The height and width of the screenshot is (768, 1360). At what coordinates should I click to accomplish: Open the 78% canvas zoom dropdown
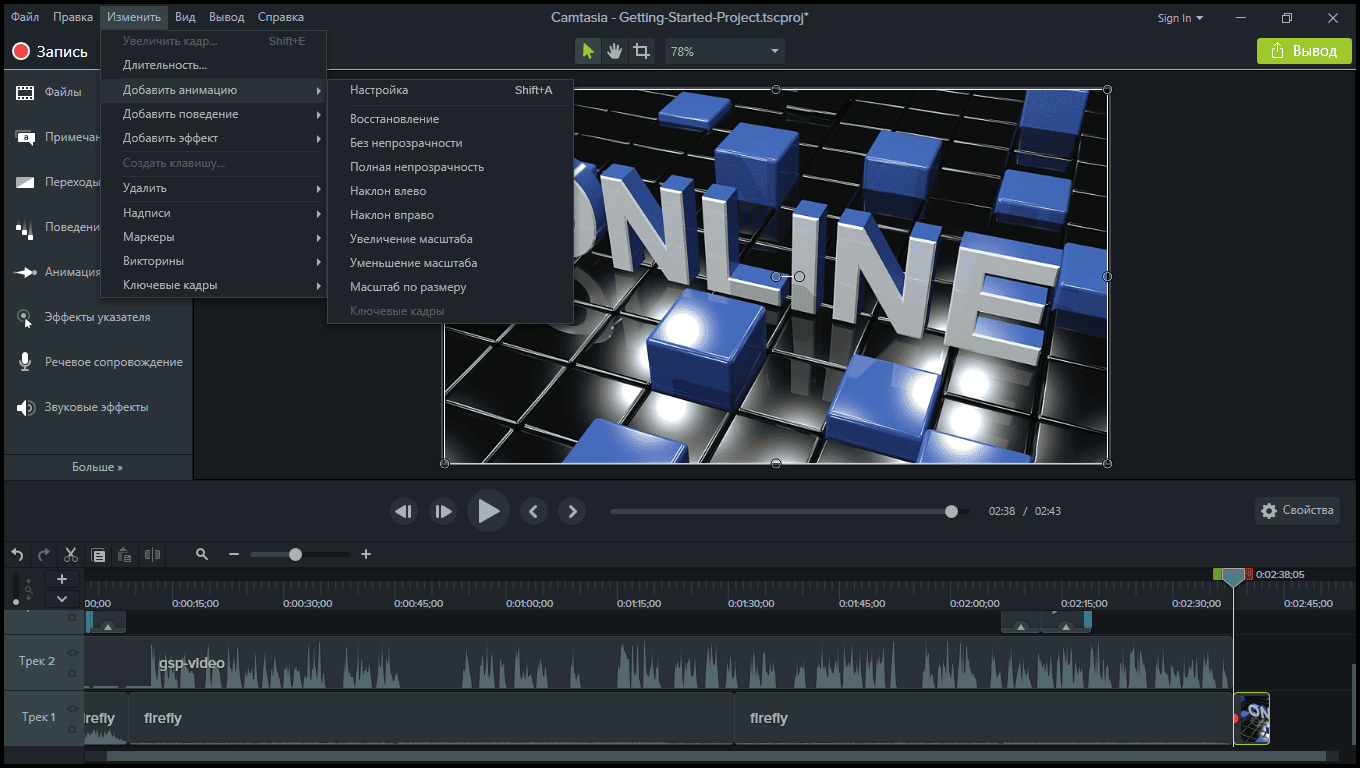[724, 51]
